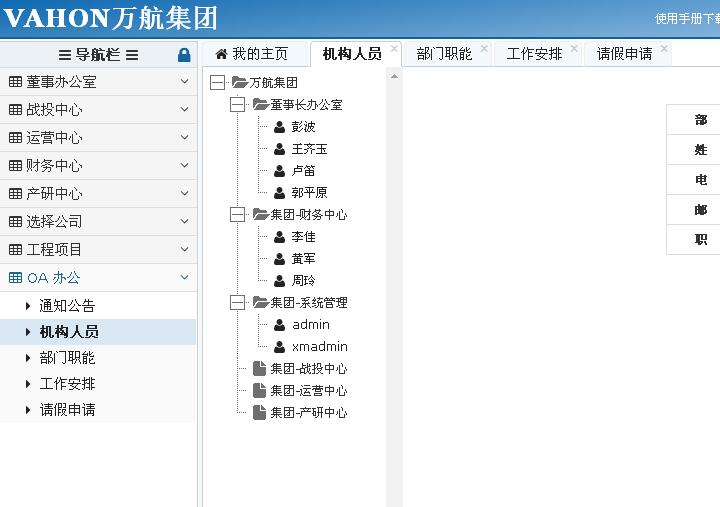Collapse the 集团-系统管理 tree branch

tap(237, 303)
